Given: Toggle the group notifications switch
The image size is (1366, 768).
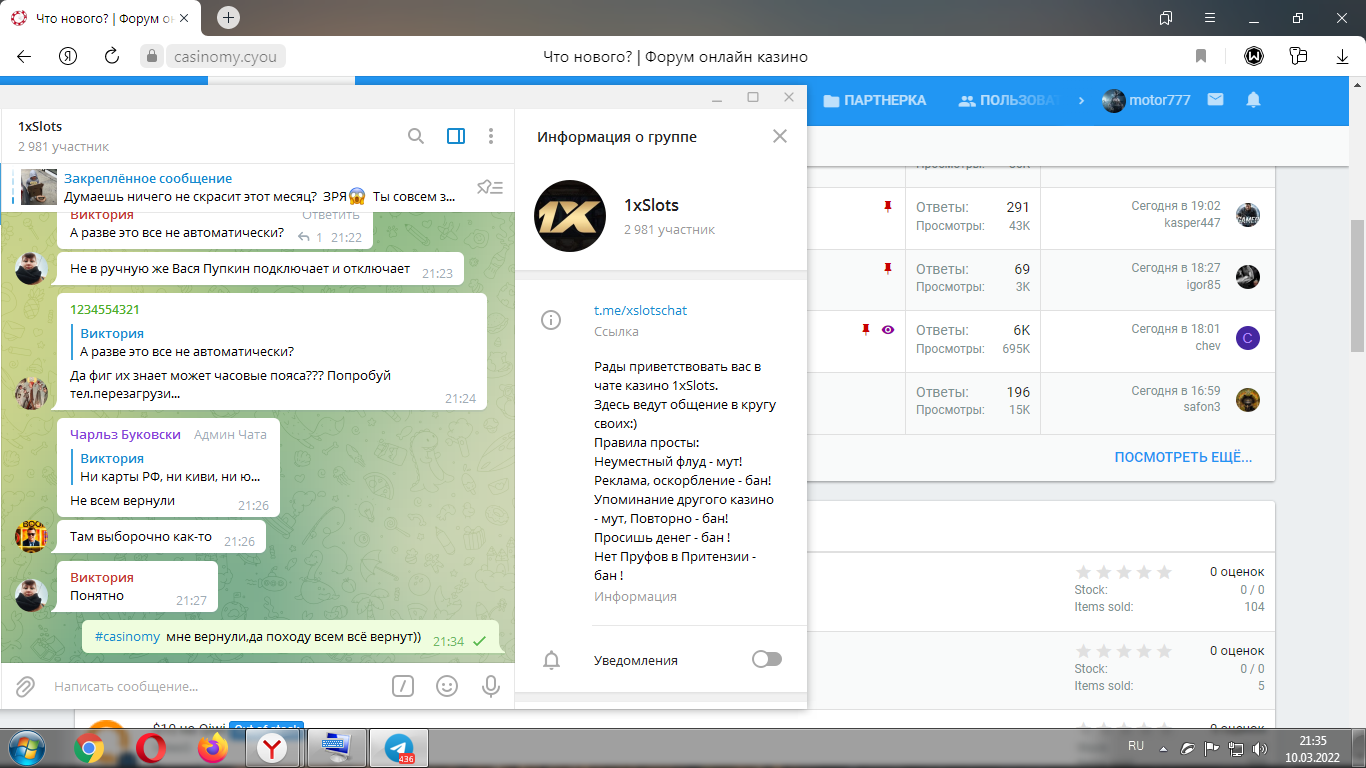Looking at the screenshot, I should coord(767,659).
